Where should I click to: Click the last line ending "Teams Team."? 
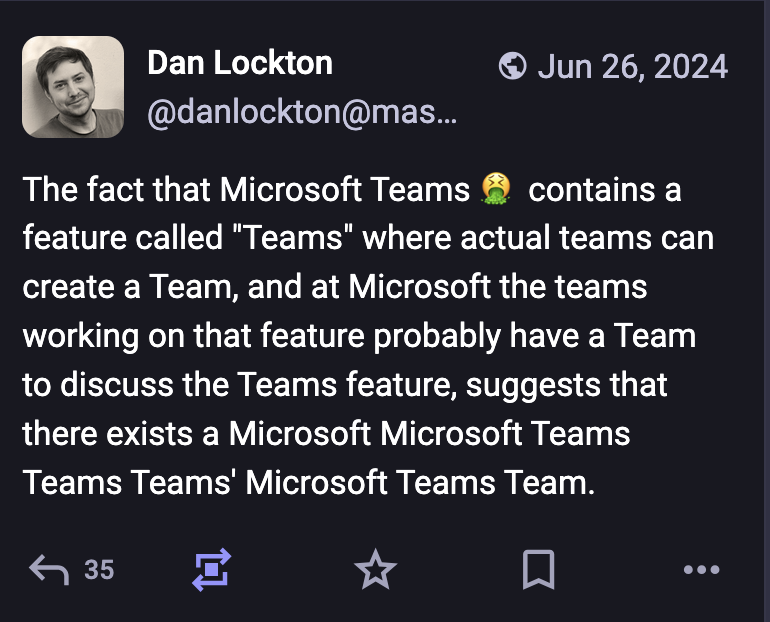tap(309, 483)
